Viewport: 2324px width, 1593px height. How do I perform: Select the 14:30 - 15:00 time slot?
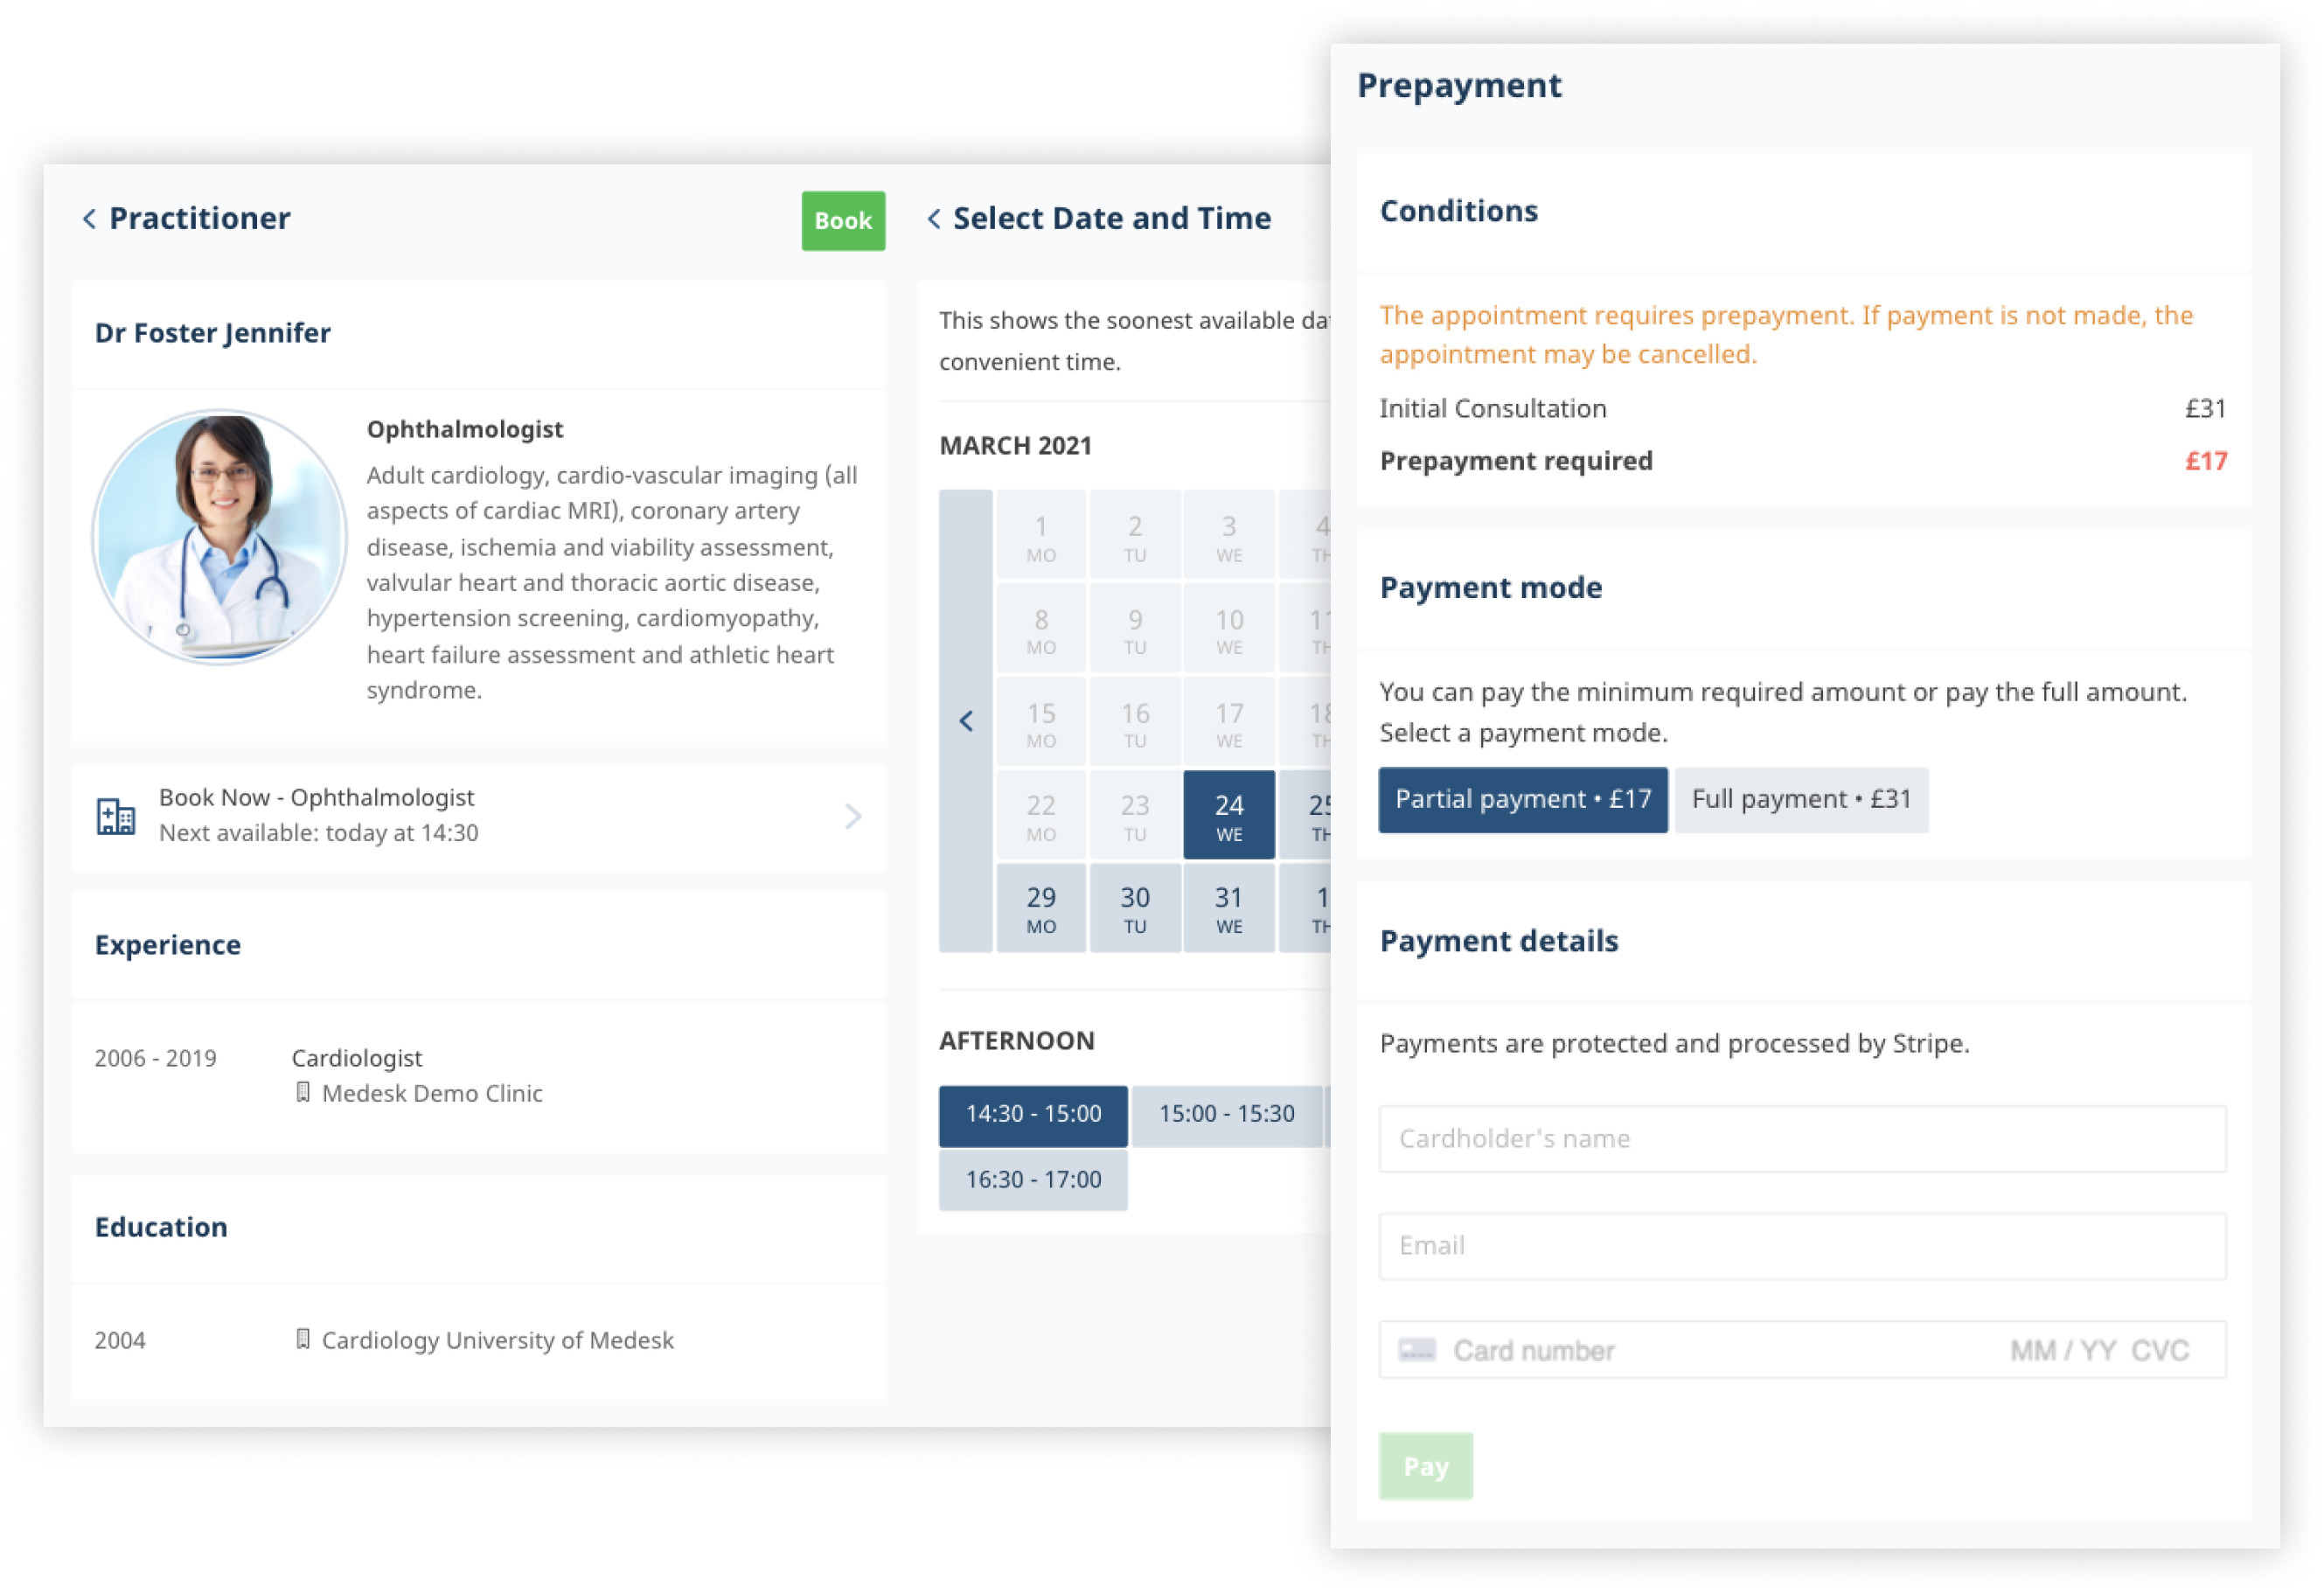(x=1033, y=1113)
